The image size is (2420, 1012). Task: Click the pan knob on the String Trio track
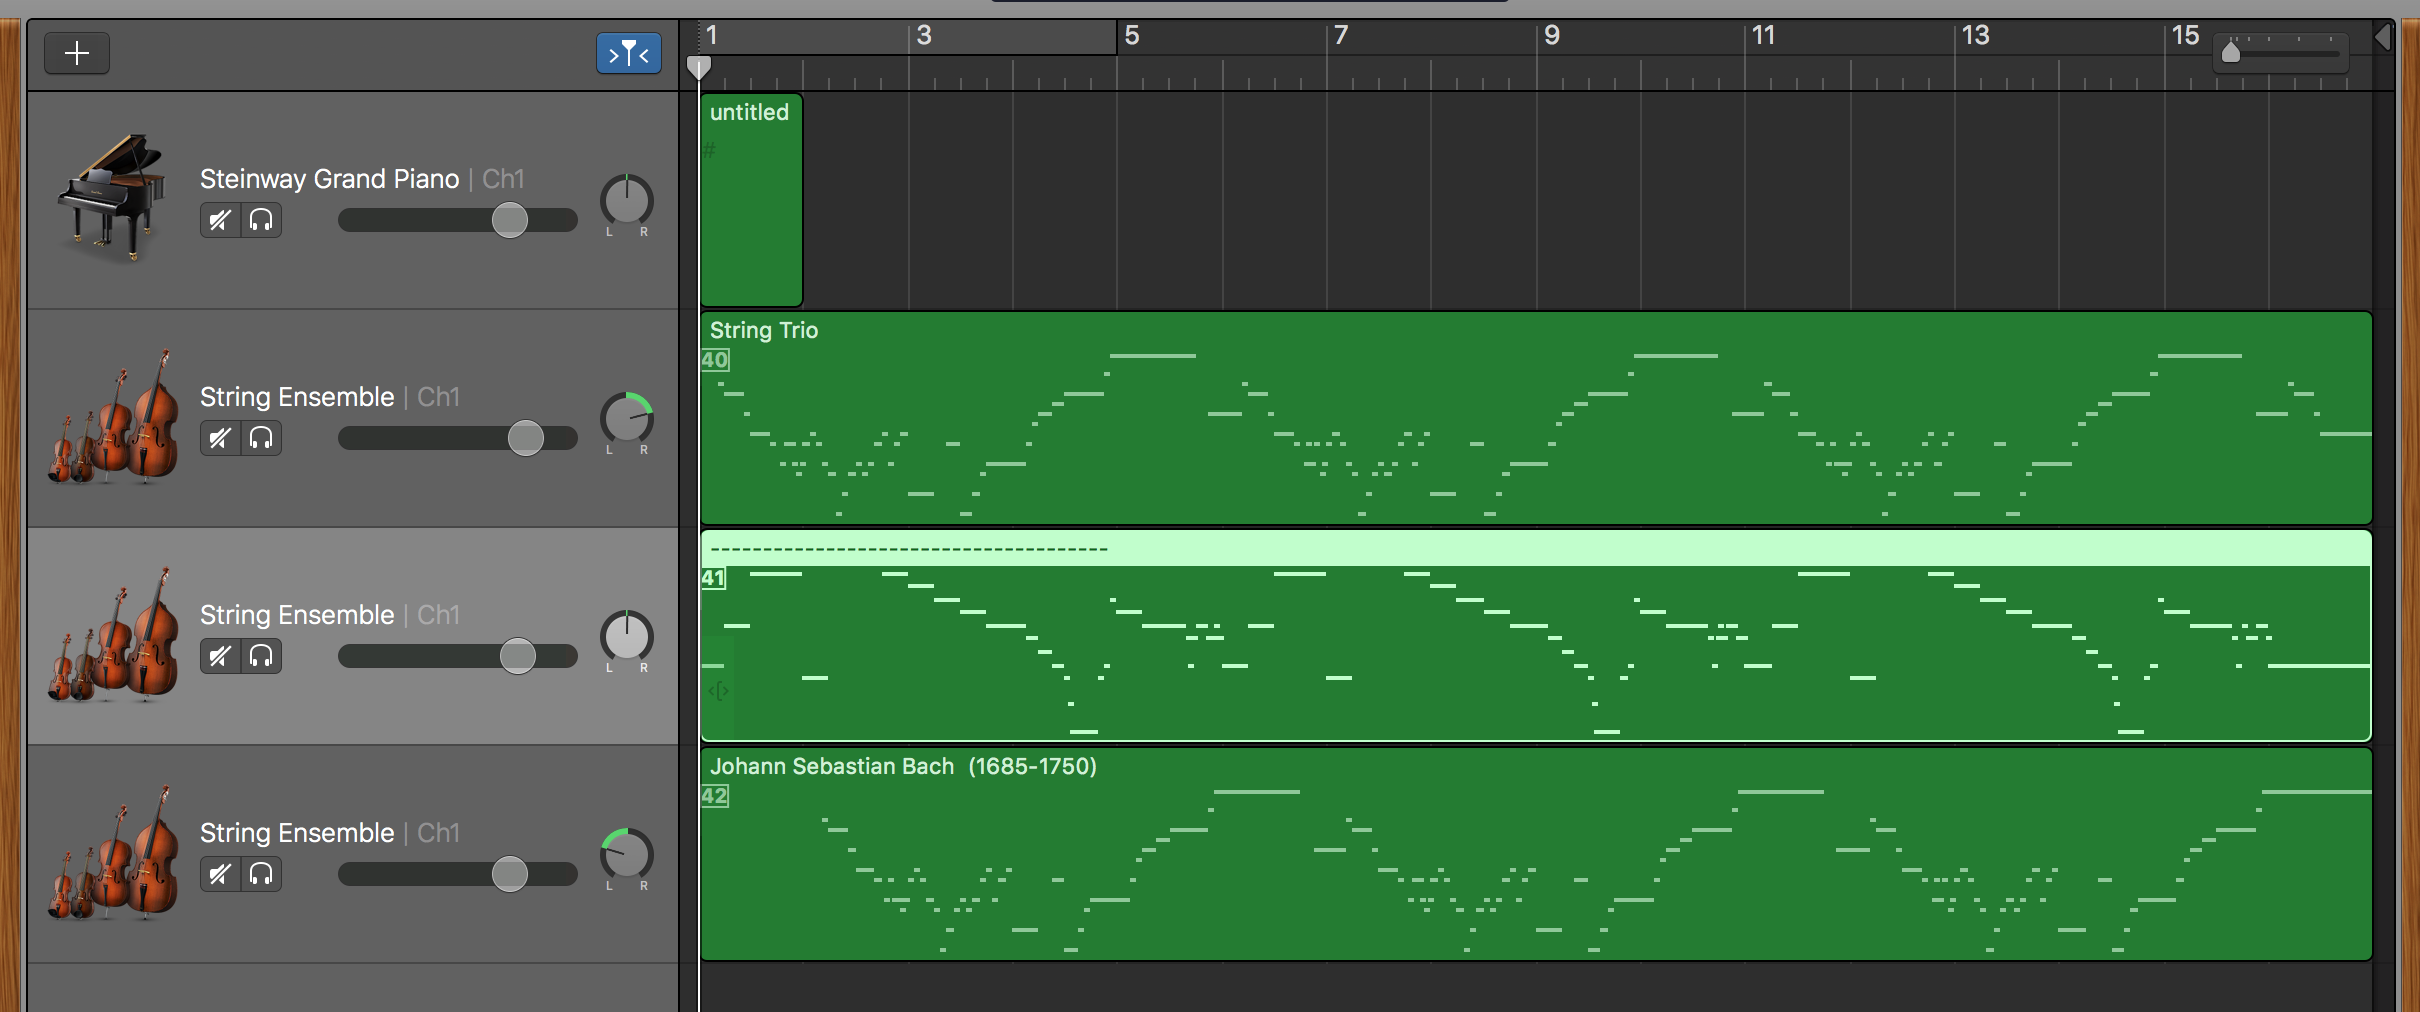click(x=627, y=419)
